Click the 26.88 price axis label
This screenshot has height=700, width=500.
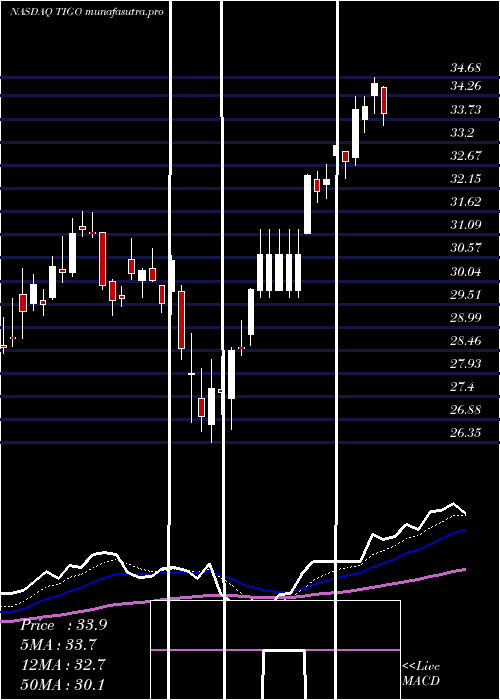(465, 410)
